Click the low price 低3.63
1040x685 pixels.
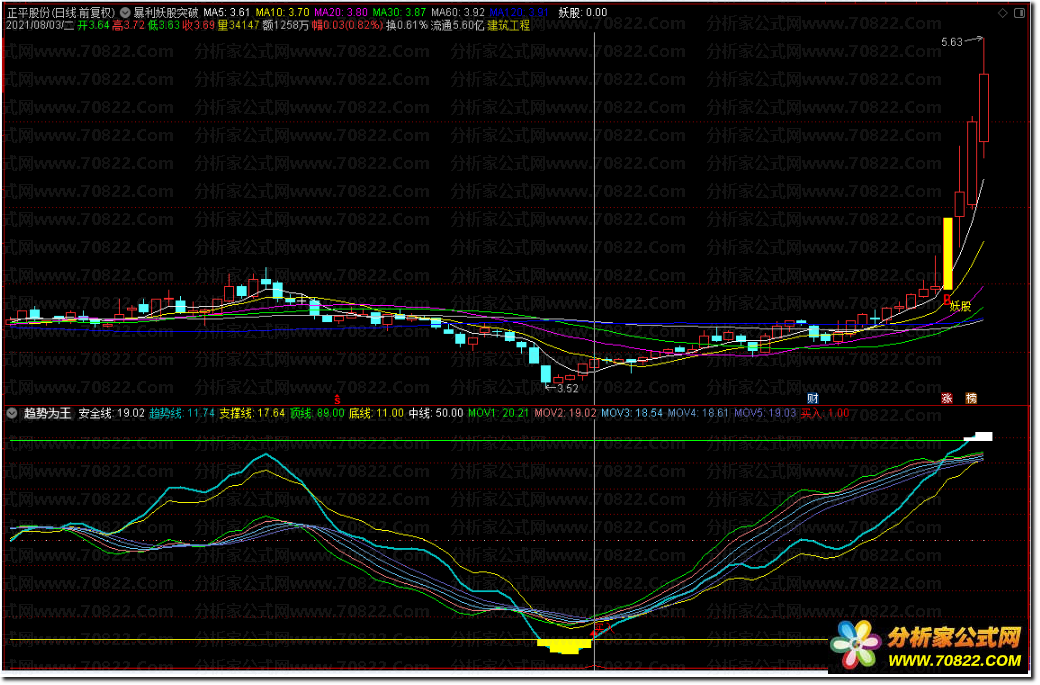click(x=163, y=25)
